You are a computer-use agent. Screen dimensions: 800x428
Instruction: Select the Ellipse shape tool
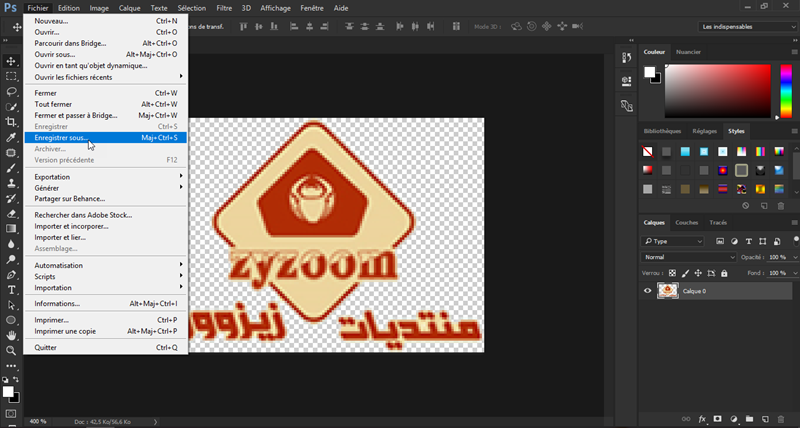click(x=11, y=320)
